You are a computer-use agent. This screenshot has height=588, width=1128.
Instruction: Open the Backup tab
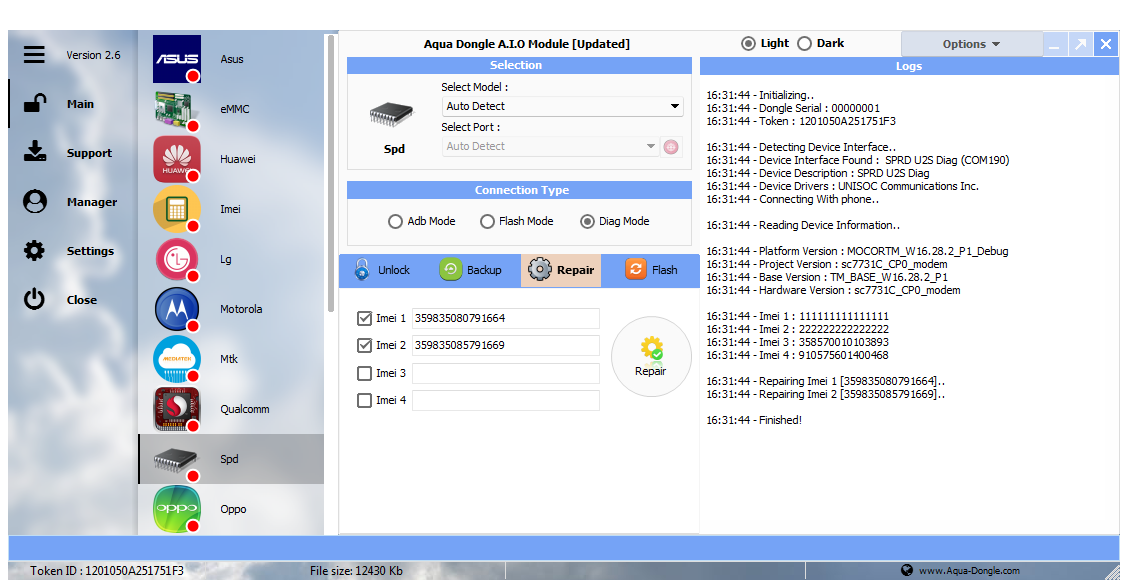(x=471, y=270)
